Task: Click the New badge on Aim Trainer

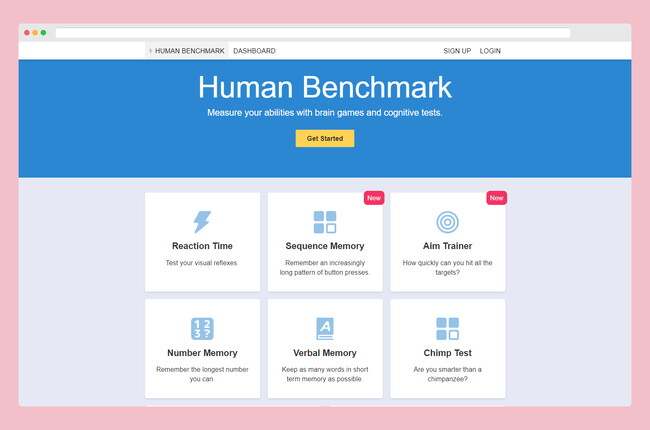Action: point(496,198)
